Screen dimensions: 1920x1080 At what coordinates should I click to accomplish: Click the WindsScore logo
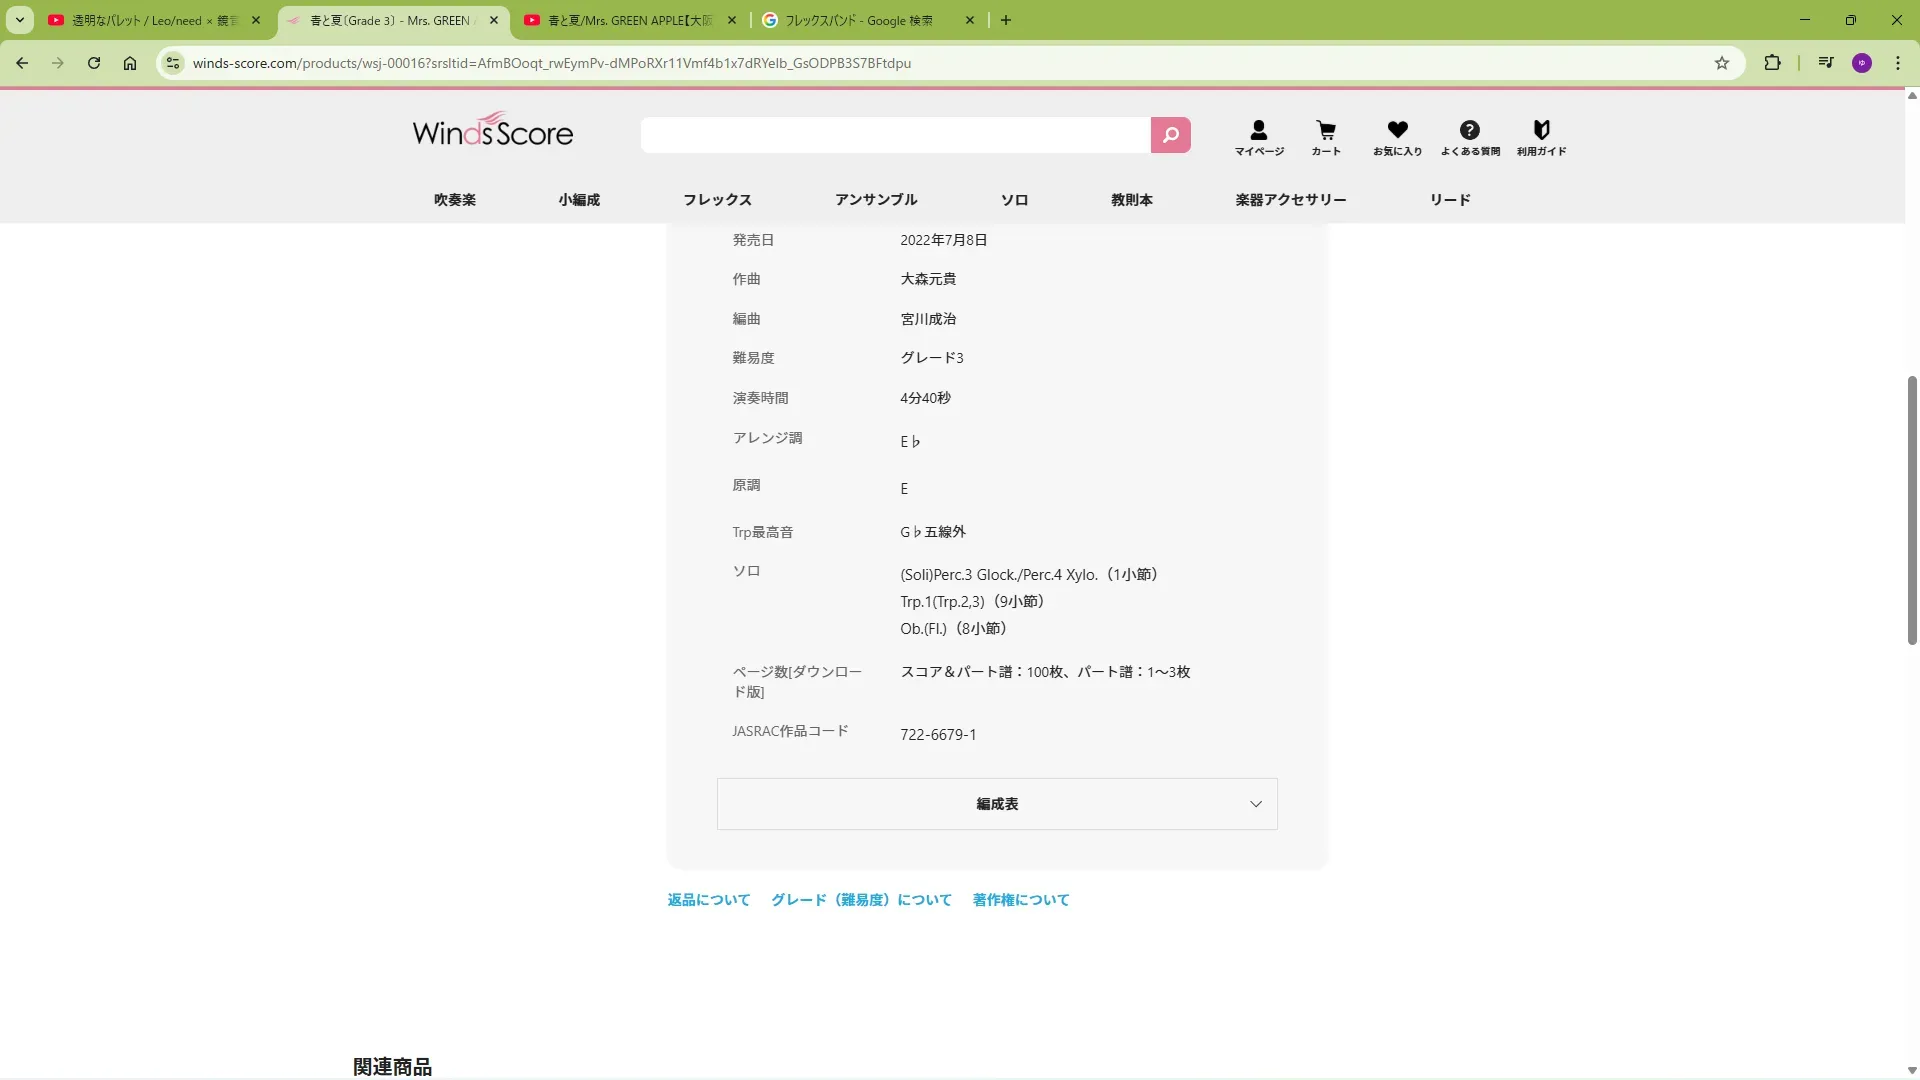(x=493, y=131)
